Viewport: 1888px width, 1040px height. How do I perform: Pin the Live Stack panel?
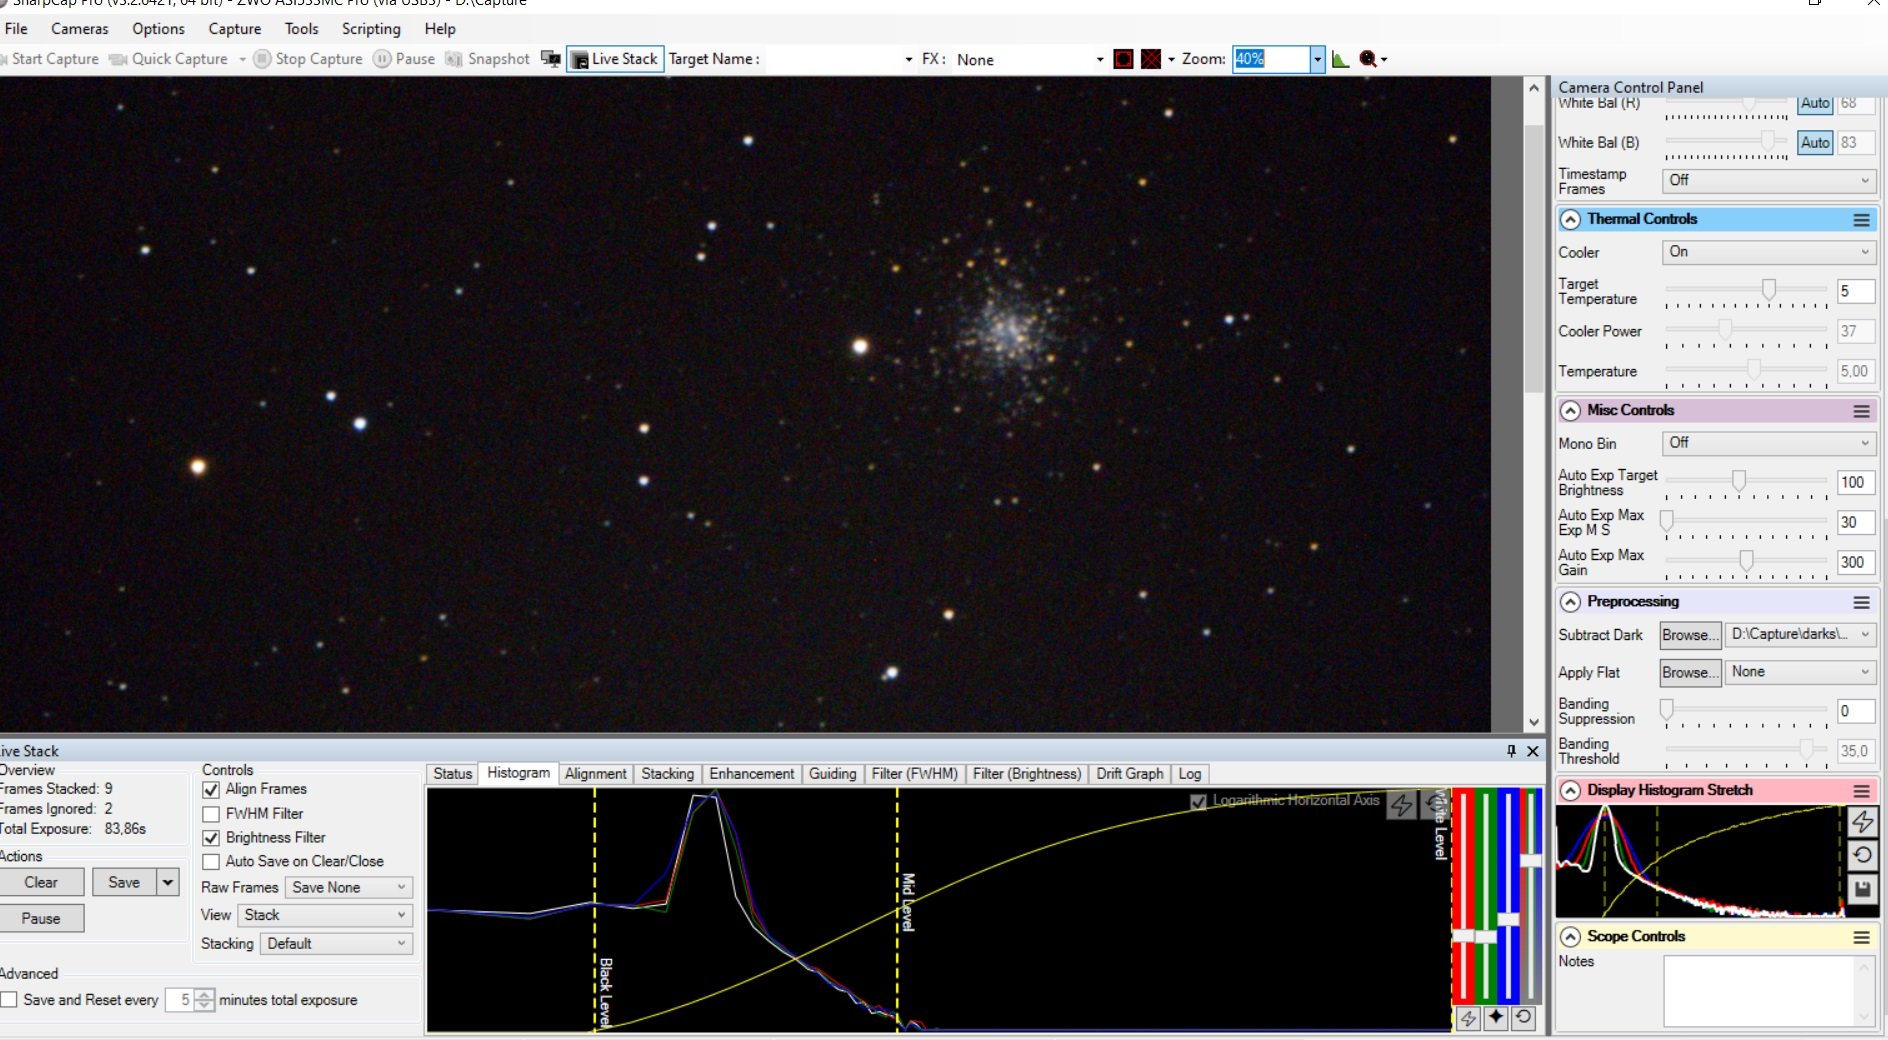(x=1511, y=751)
